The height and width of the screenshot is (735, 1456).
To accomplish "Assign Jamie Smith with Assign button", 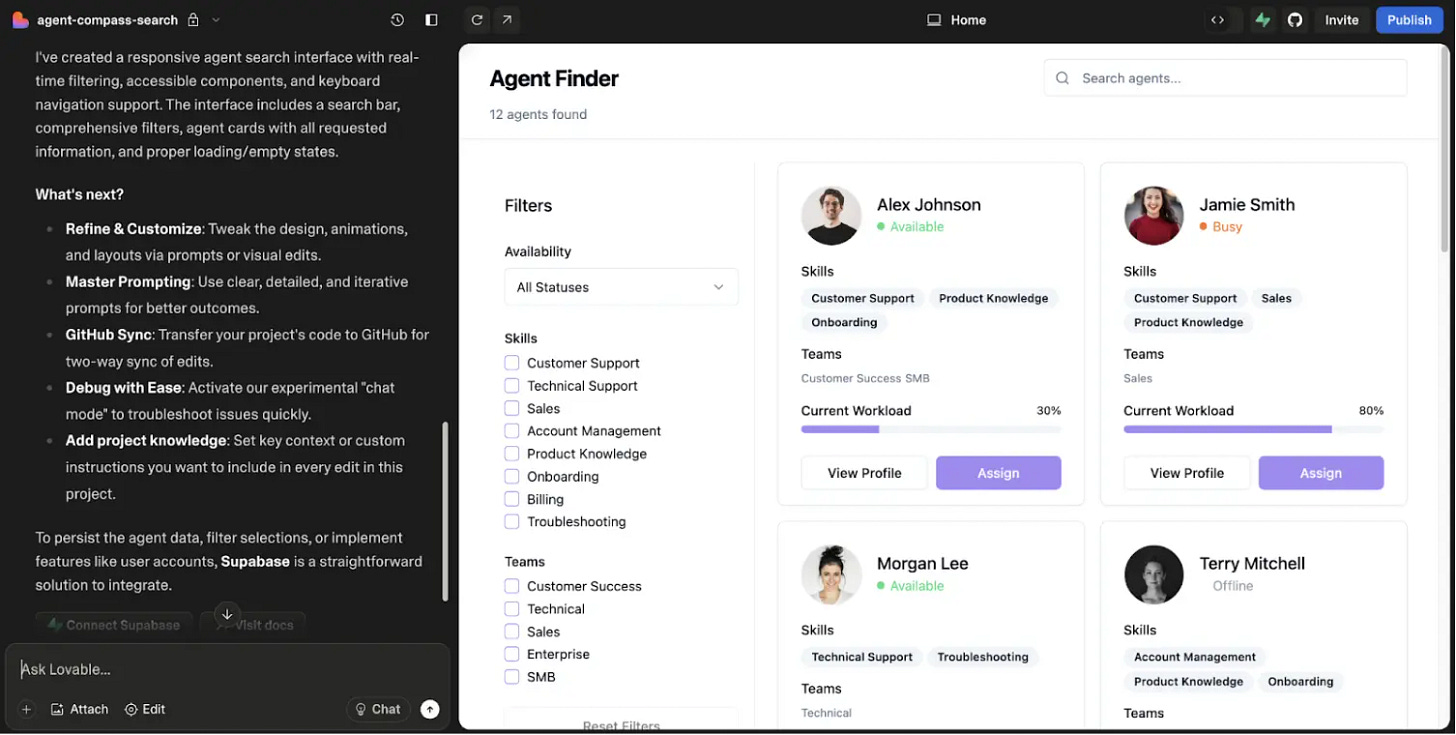I will [x=1321, y=473].
